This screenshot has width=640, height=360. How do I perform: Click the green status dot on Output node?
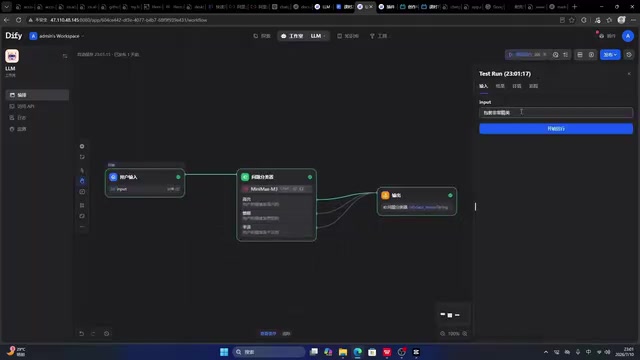[450, 196]
